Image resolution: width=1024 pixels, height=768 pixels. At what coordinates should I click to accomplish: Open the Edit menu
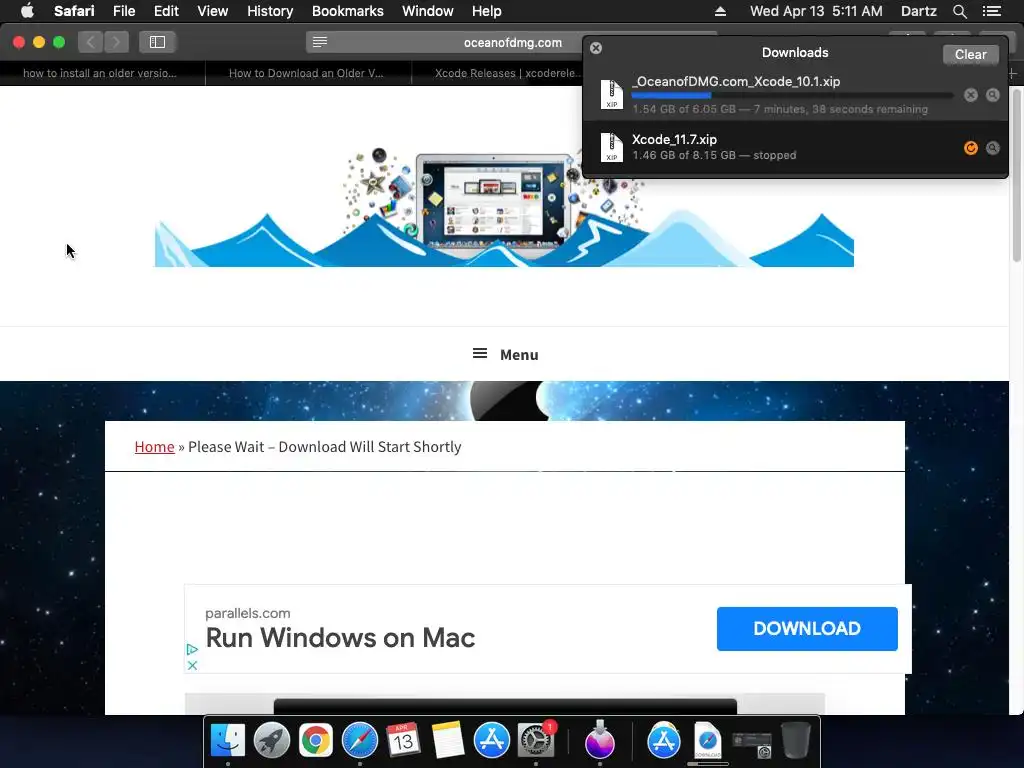(166, 11)
